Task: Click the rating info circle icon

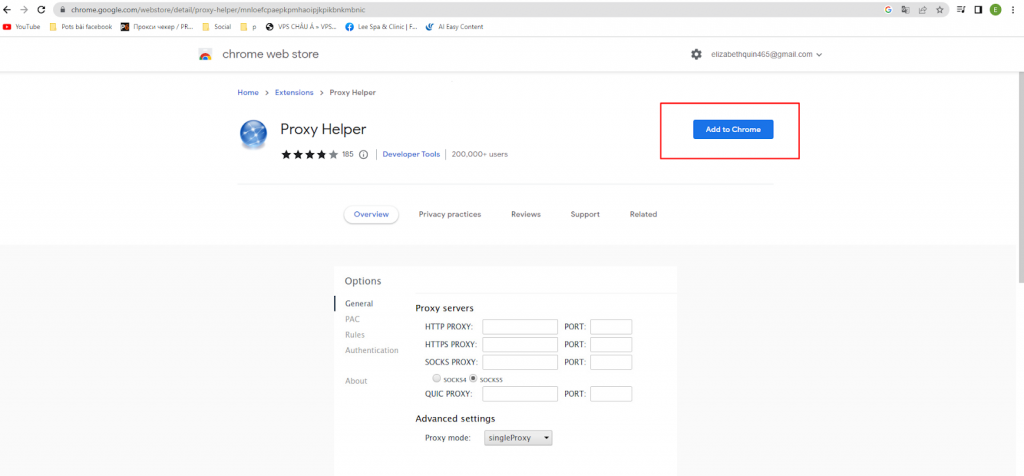Action: click(x=364, y=155)
